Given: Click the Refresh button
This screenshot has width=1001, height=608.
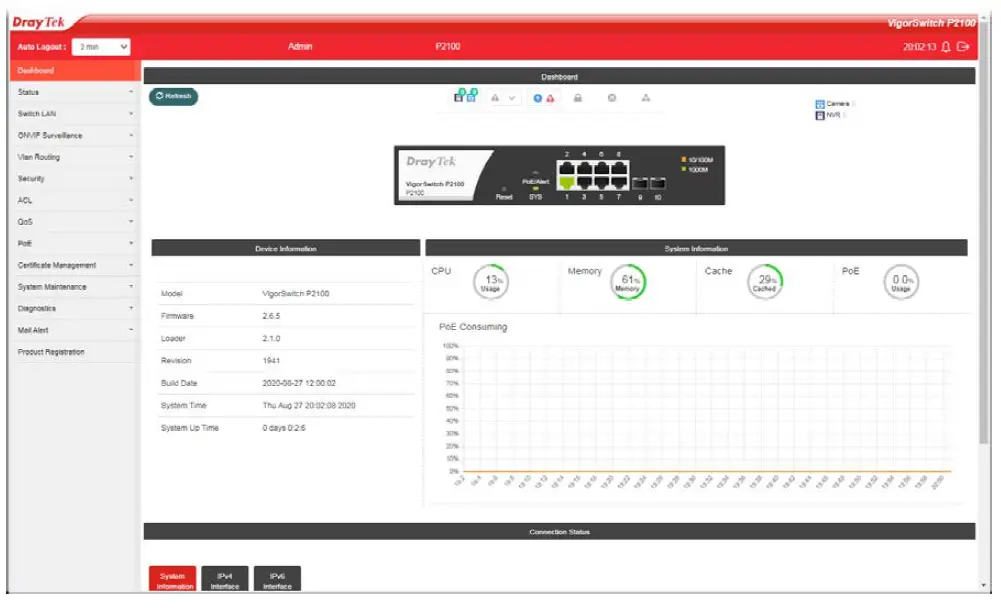Looking at the screenshot, I should pos(174,96).
